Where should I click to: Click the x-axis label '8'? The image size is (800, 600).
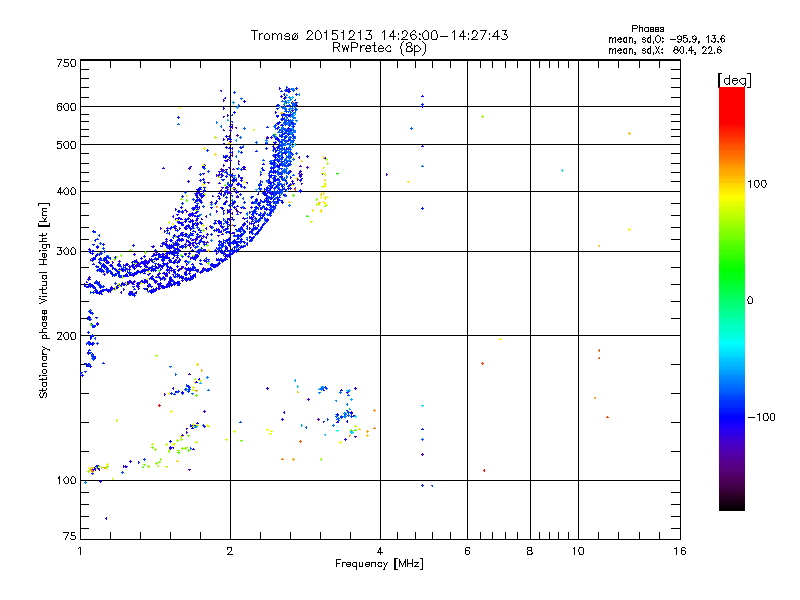[x=530, y=551]
